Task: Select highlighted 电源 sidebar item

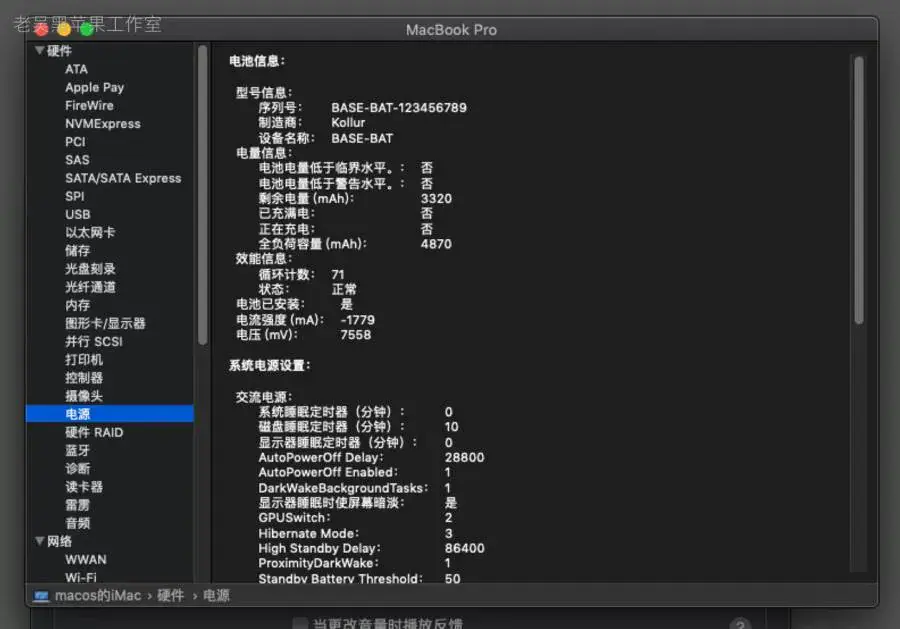Action: pos(110,414)
